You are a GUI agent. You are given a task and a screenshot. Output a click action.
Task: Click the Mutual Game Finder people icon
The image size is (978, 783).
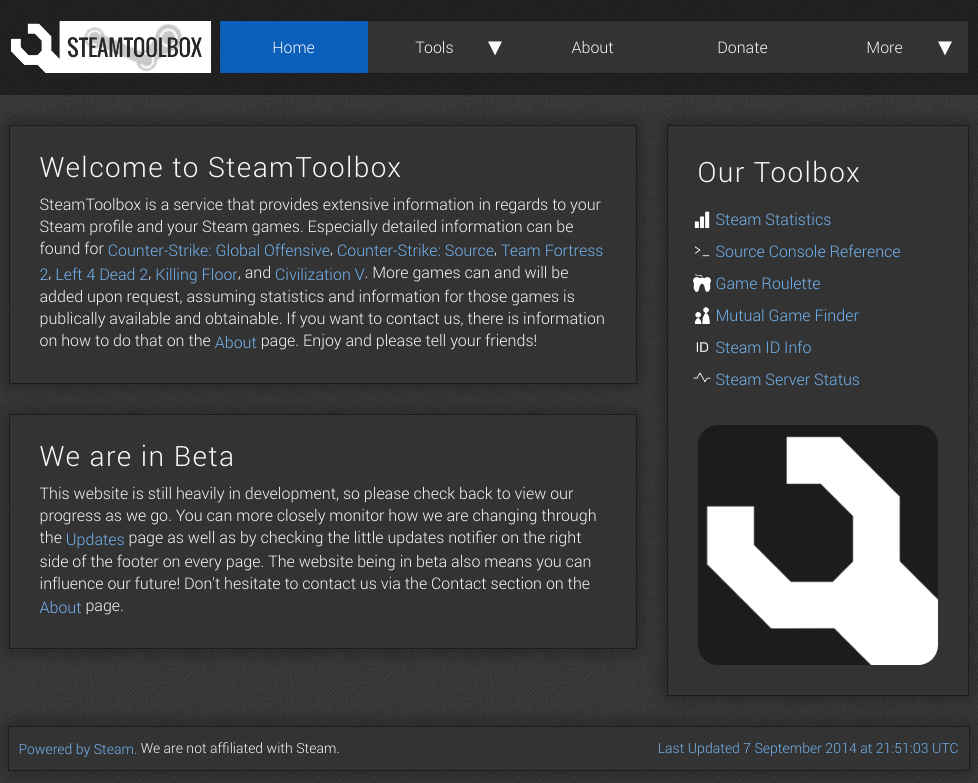[702, 316]
